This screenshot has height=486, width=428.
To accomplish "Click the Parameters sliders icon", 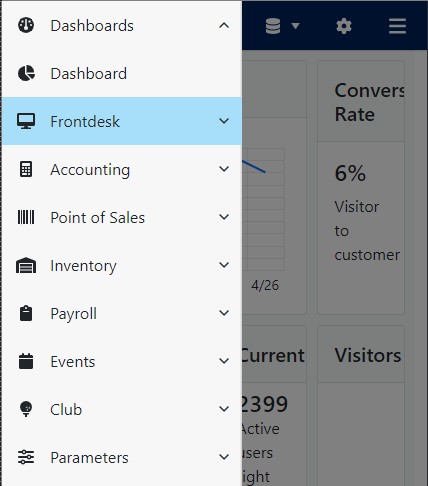I will 26,457.
